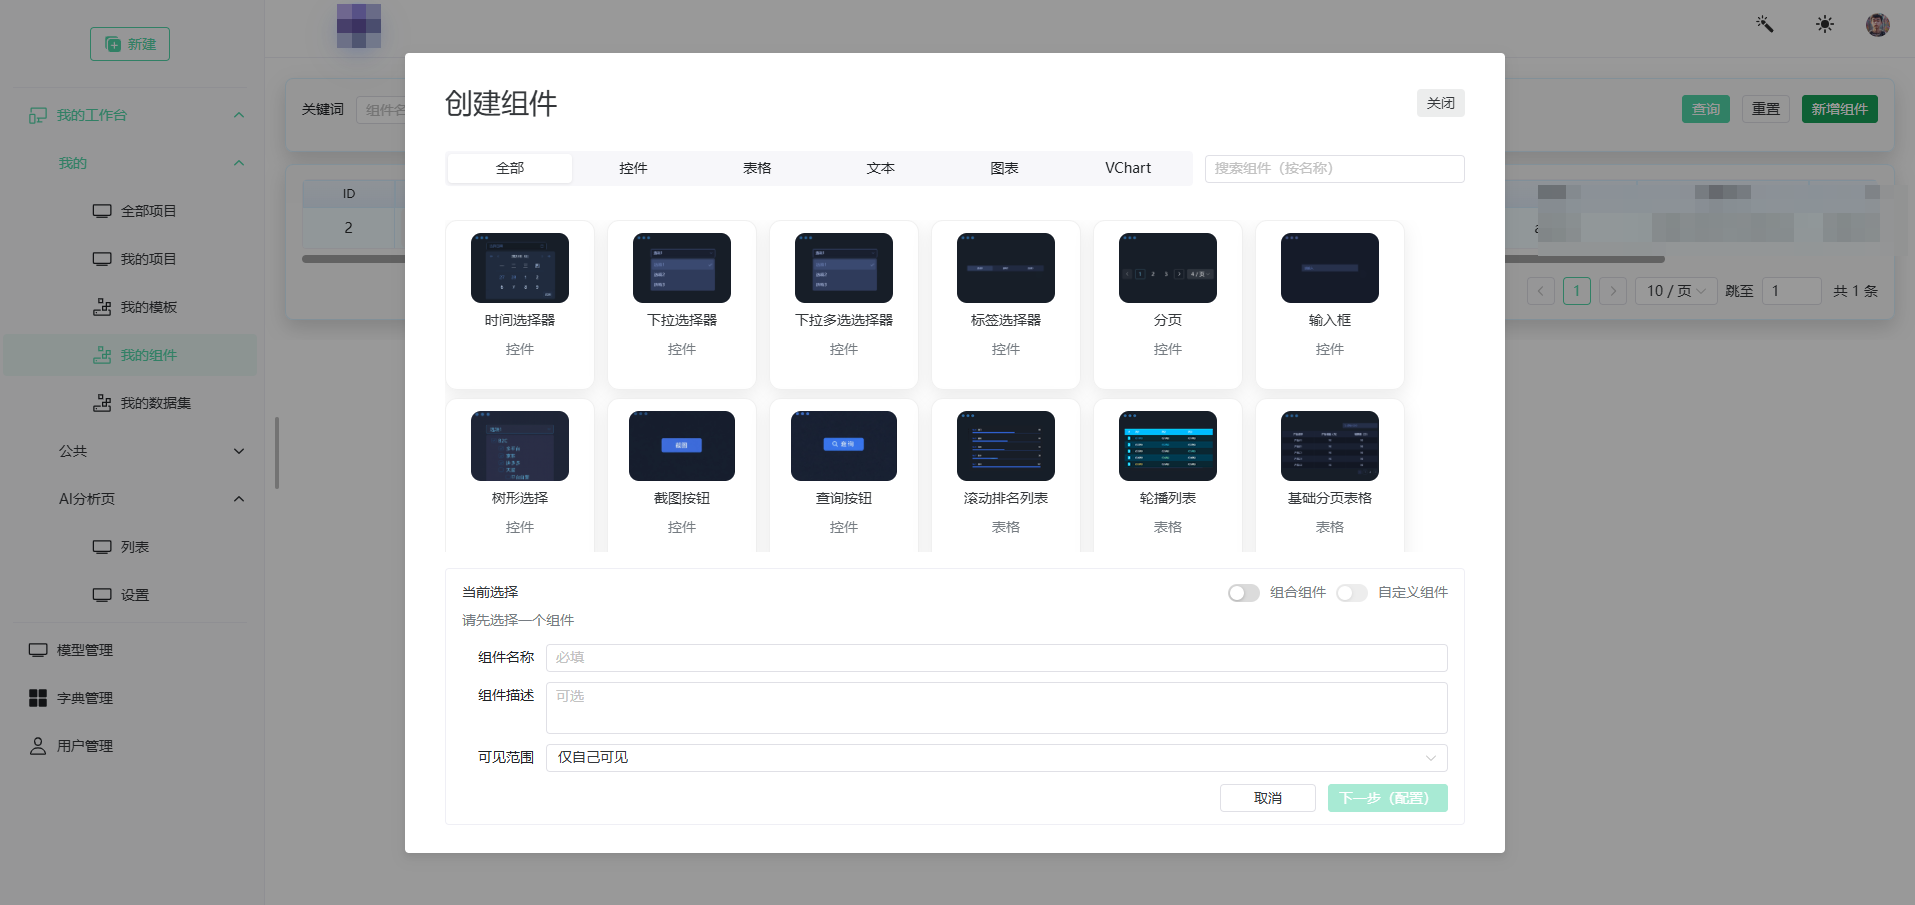Open the VChart tab
1915x905 pixels.
tap(1128, 168)
